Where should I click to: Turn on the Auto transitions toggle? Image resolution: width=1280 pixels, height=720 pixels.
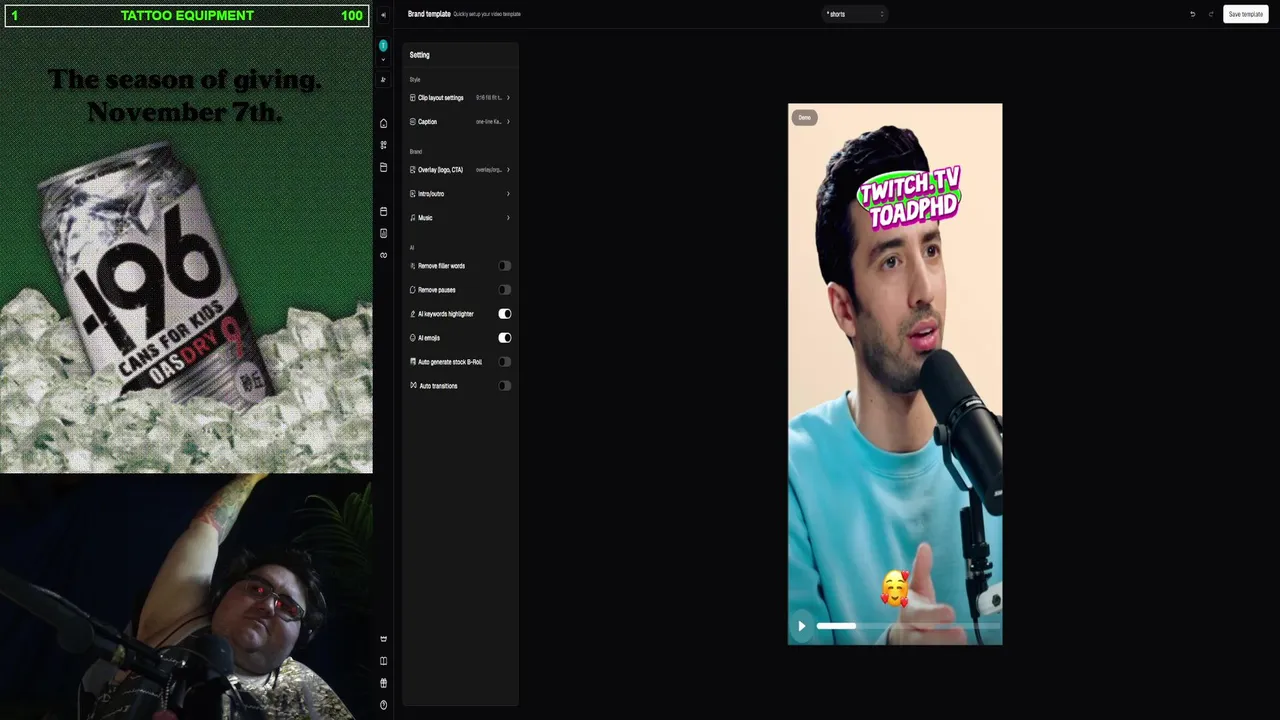[505, 386]
